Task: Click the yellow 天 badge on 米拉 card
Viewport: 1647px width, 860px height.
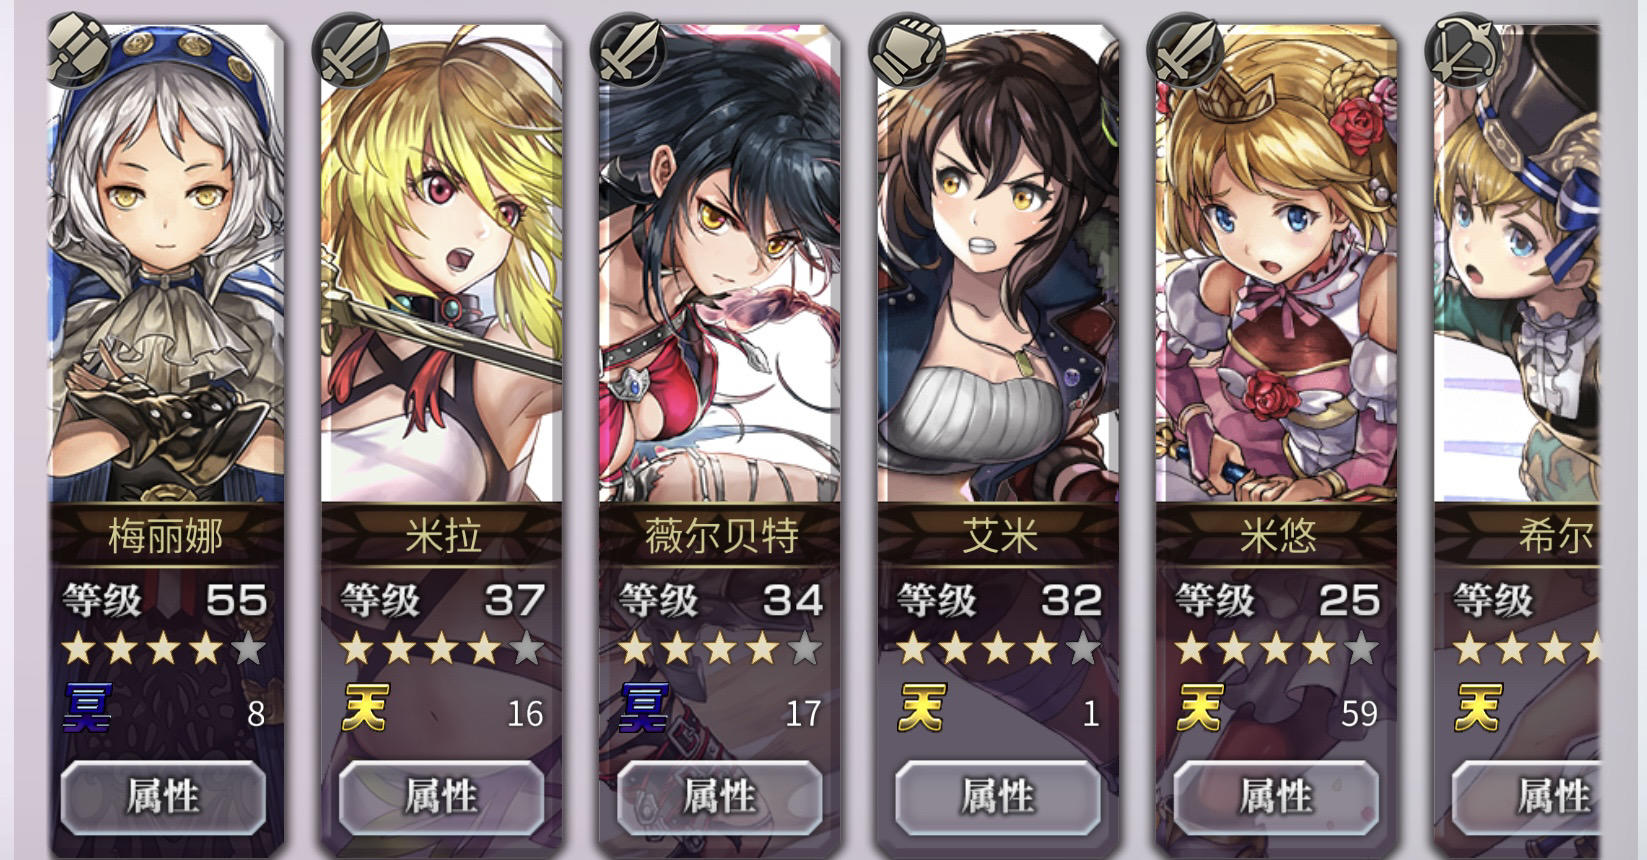Action: (365, 708)
